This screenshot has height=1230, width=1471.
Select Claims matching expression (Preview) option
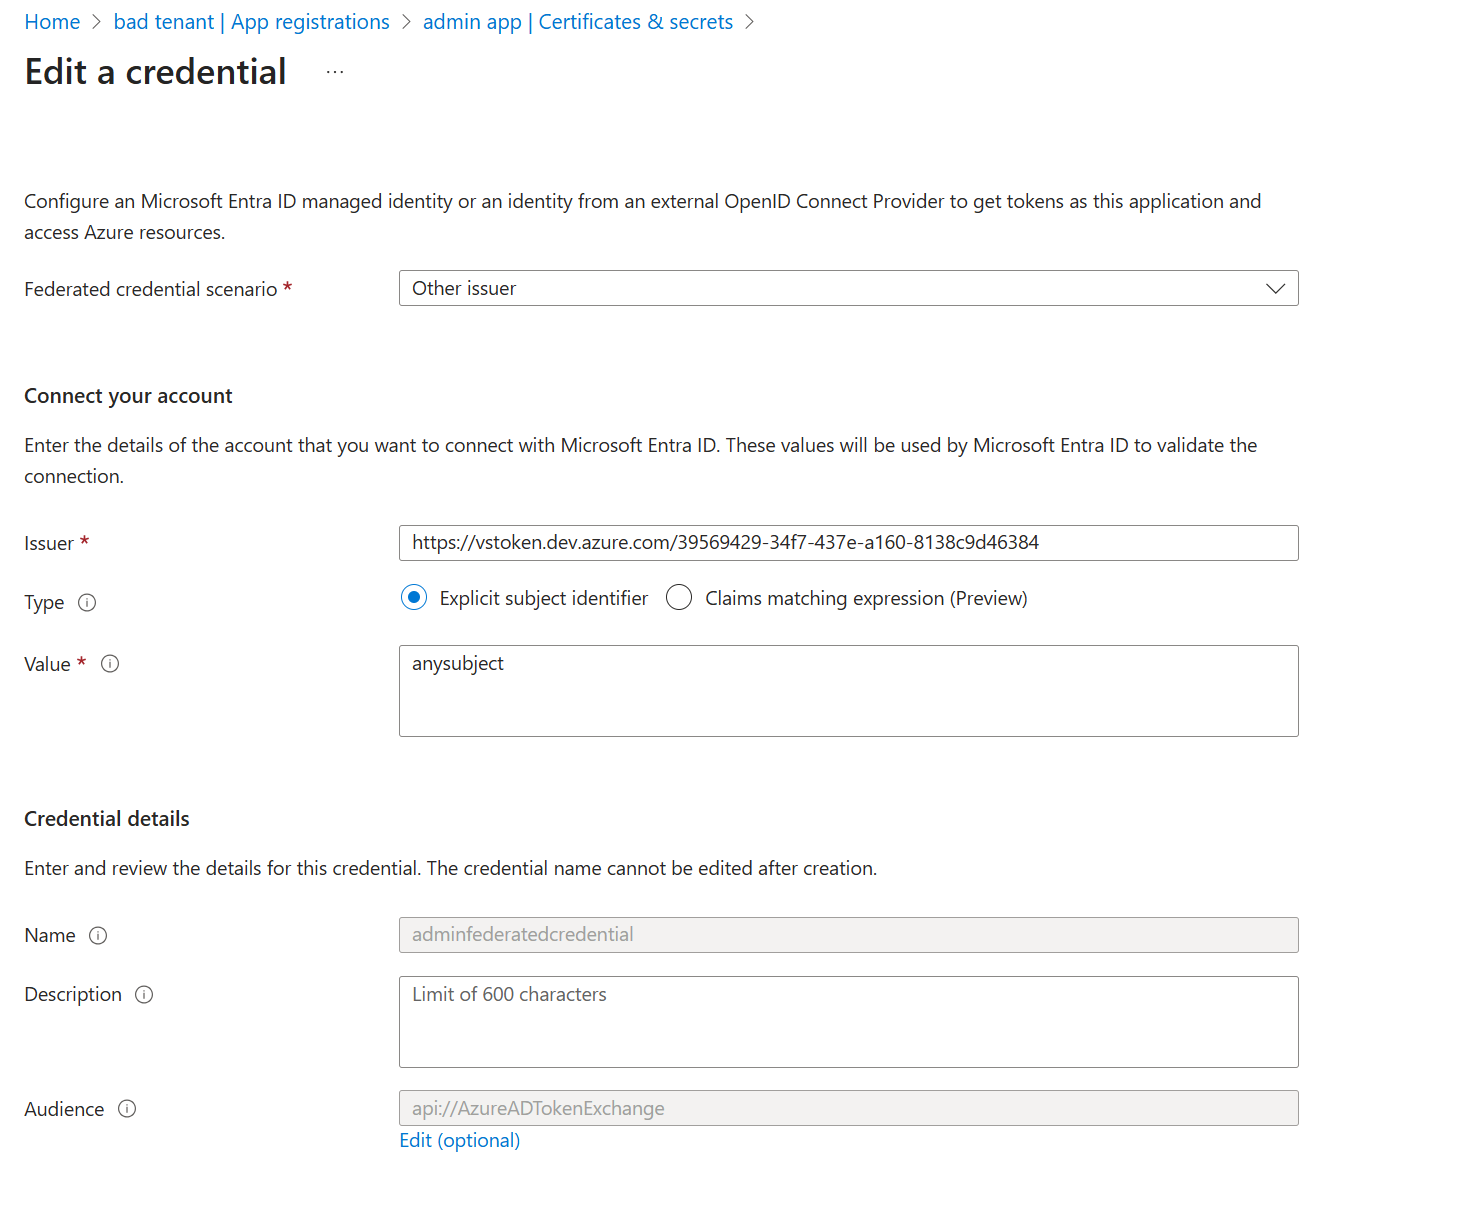click(679, 598)
